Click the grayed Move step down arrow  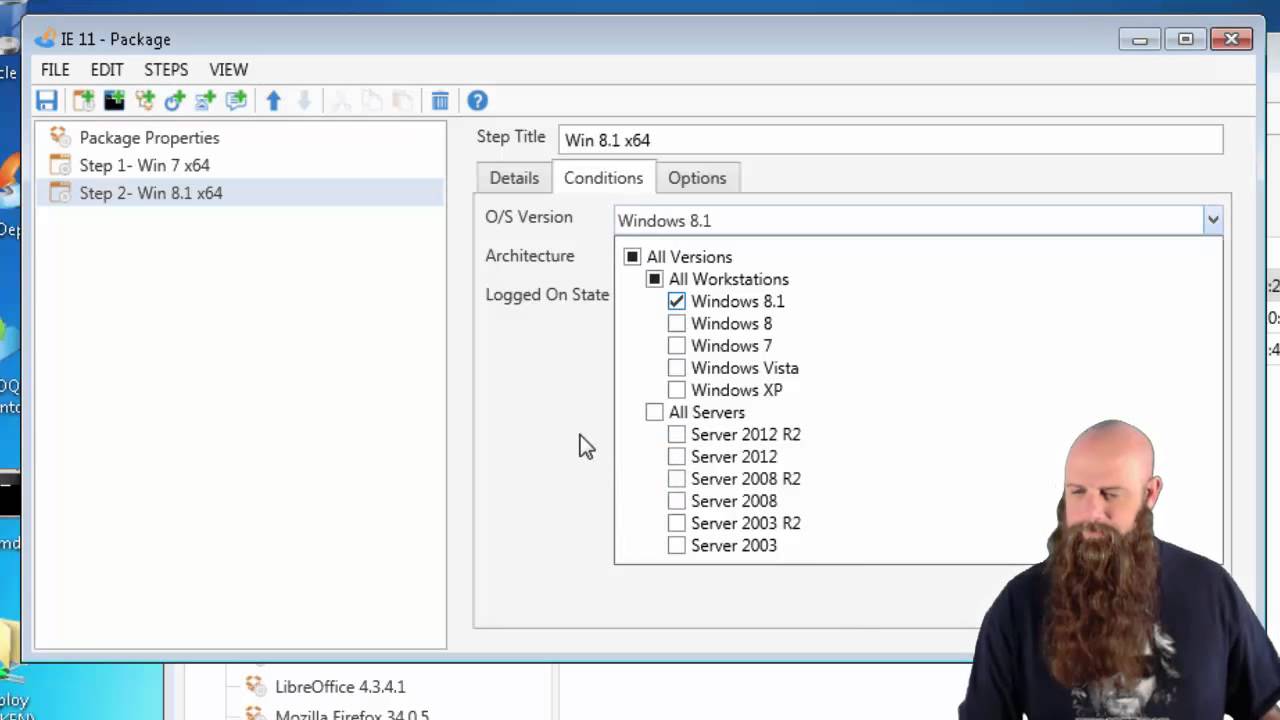305,100
